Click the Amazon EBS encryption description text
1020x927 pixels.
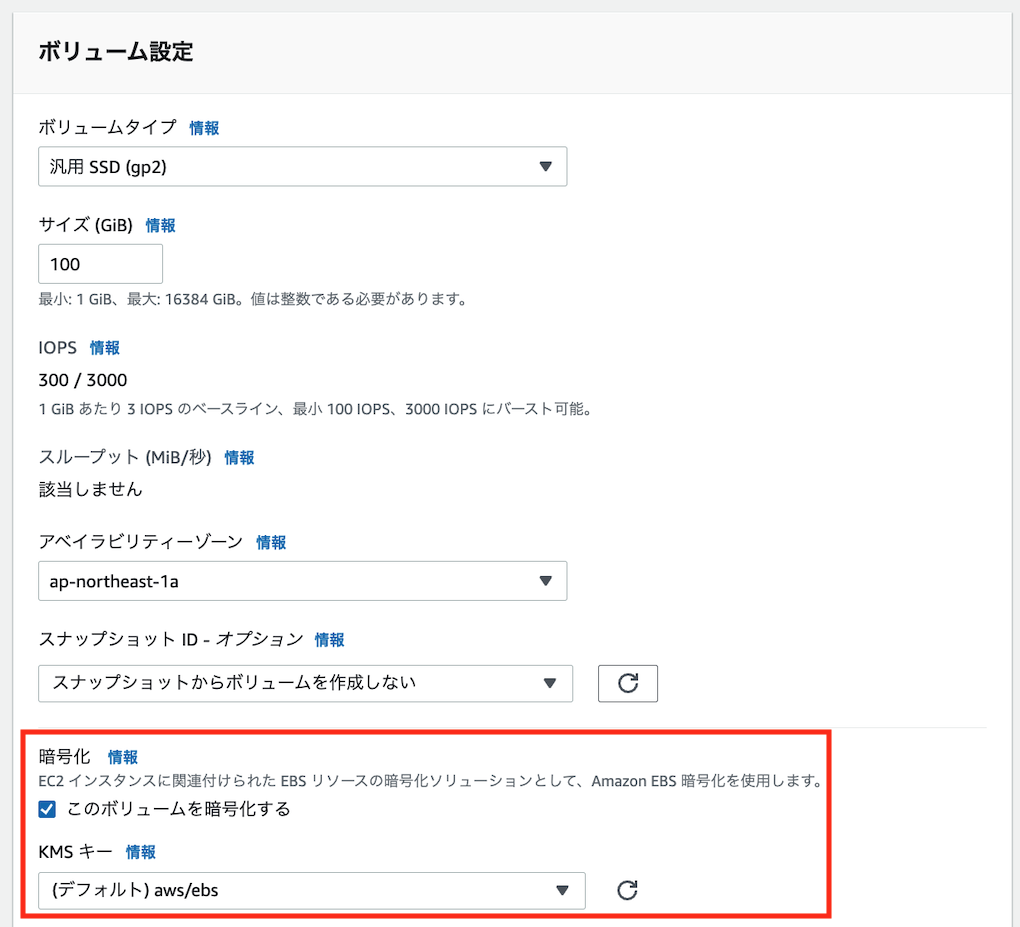pyautogui.click(x=432, y=781)
